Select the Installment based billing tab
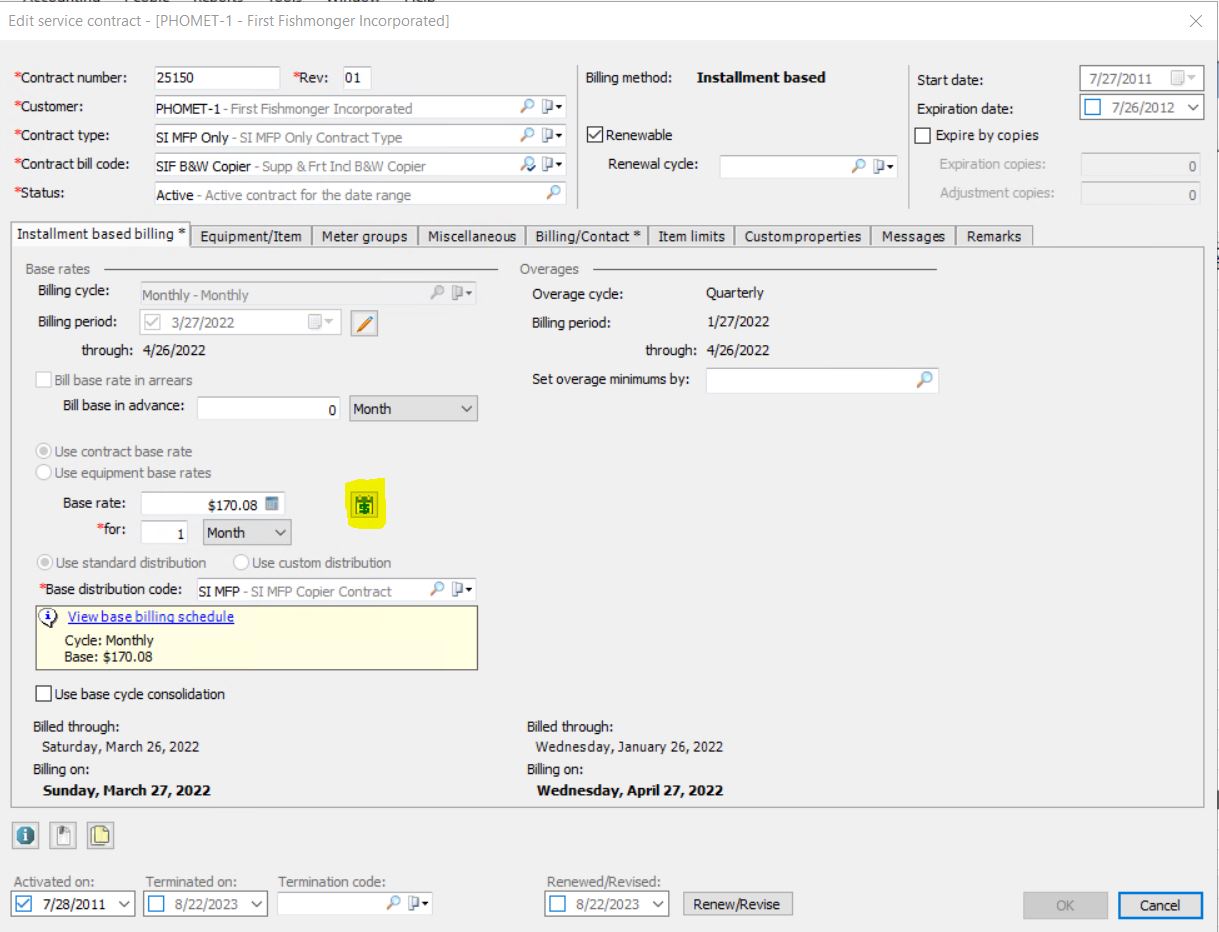The width and height of the screenshot is (1219, 932). click(x=101, y=234)
